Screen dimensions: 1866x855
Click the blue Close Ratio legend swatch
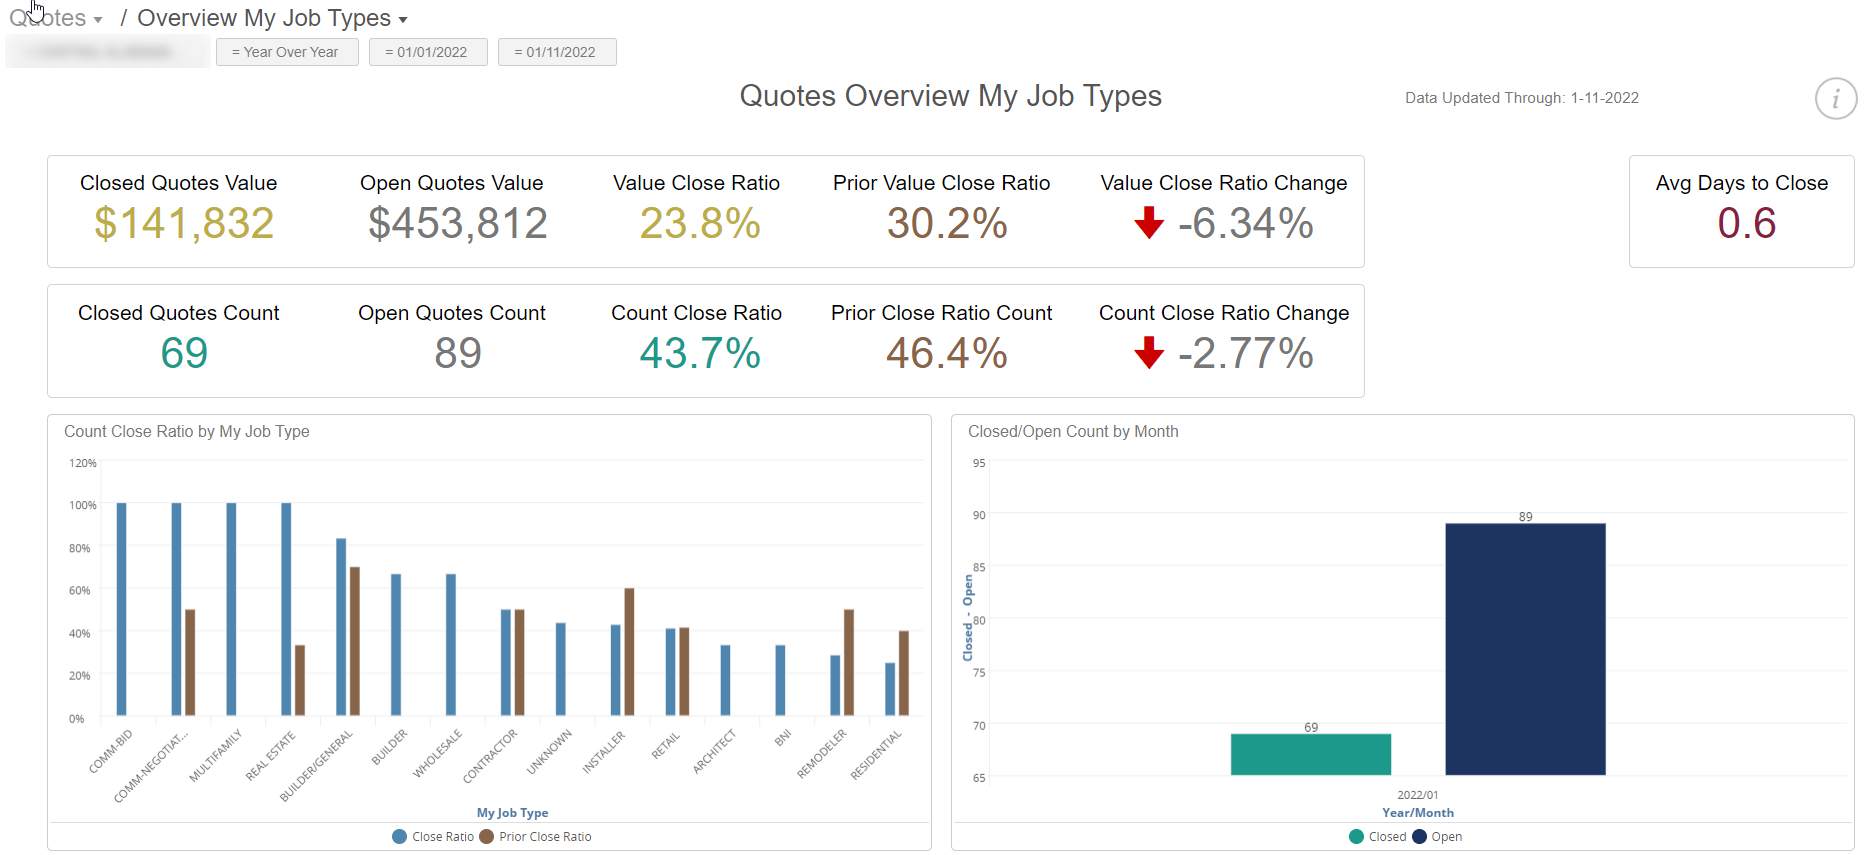400,837
